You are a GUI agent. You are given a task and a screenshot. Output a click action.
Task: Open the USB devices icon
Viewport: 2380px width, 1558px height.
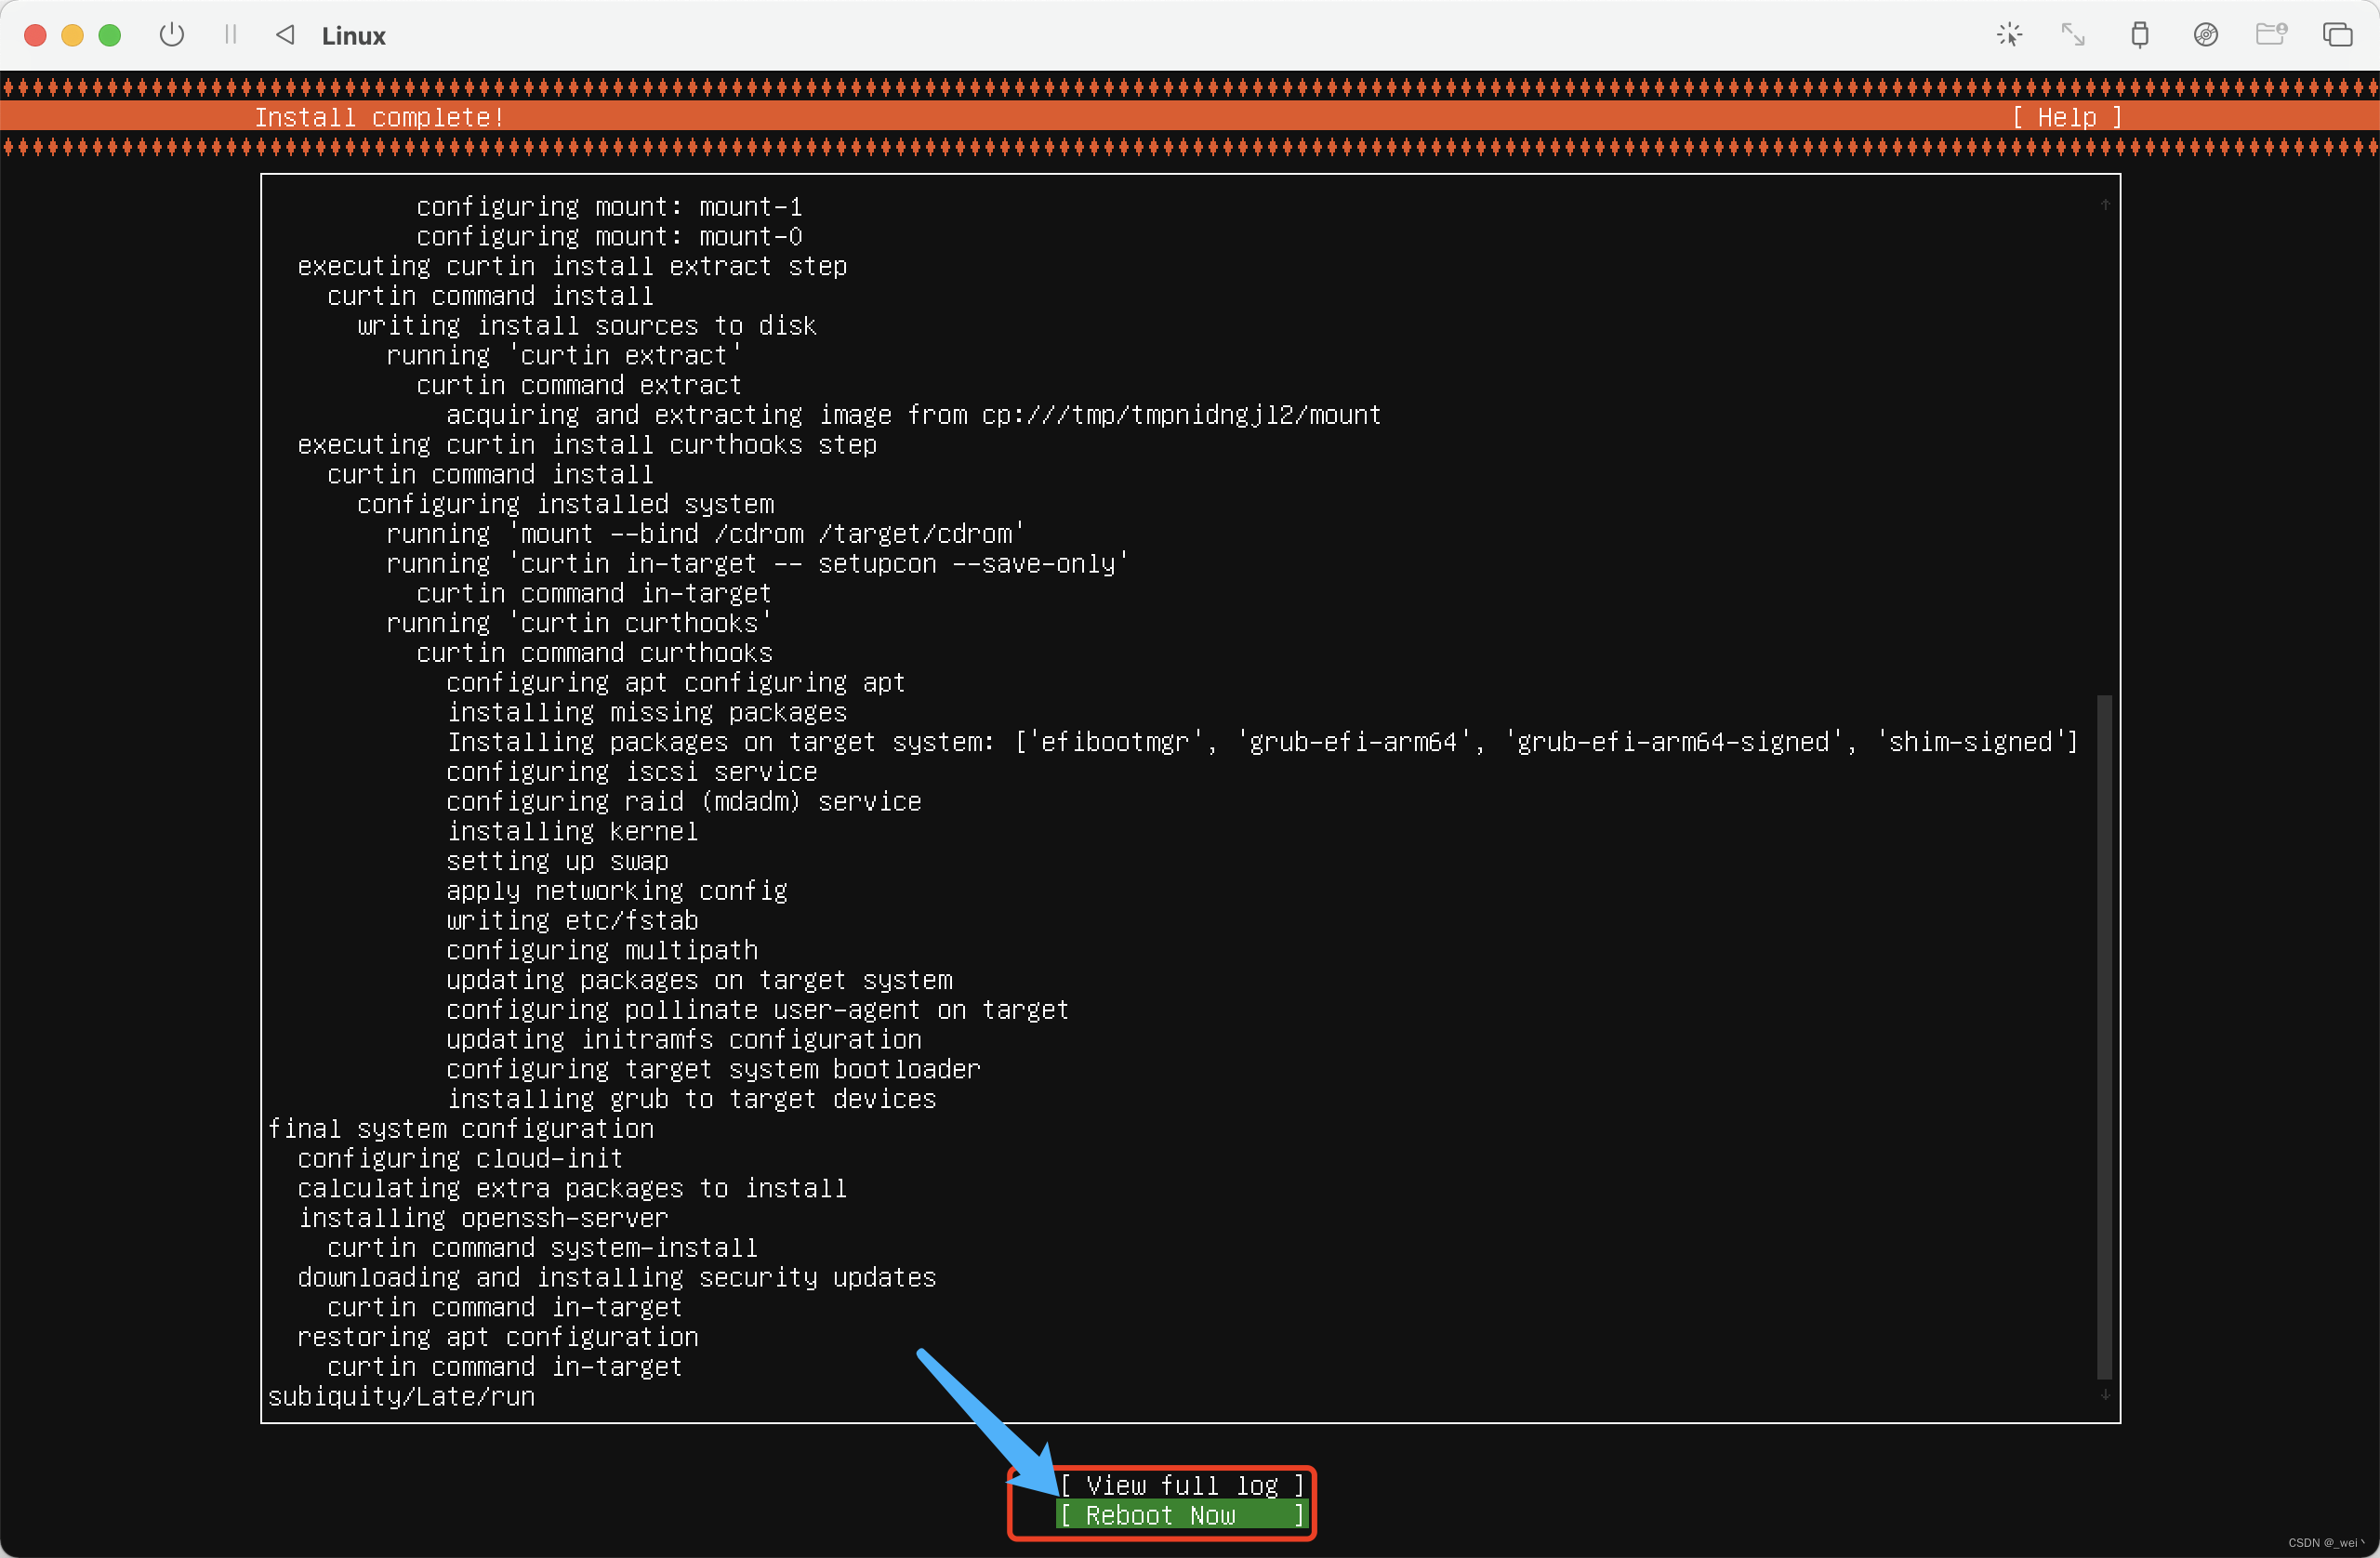2139,35
